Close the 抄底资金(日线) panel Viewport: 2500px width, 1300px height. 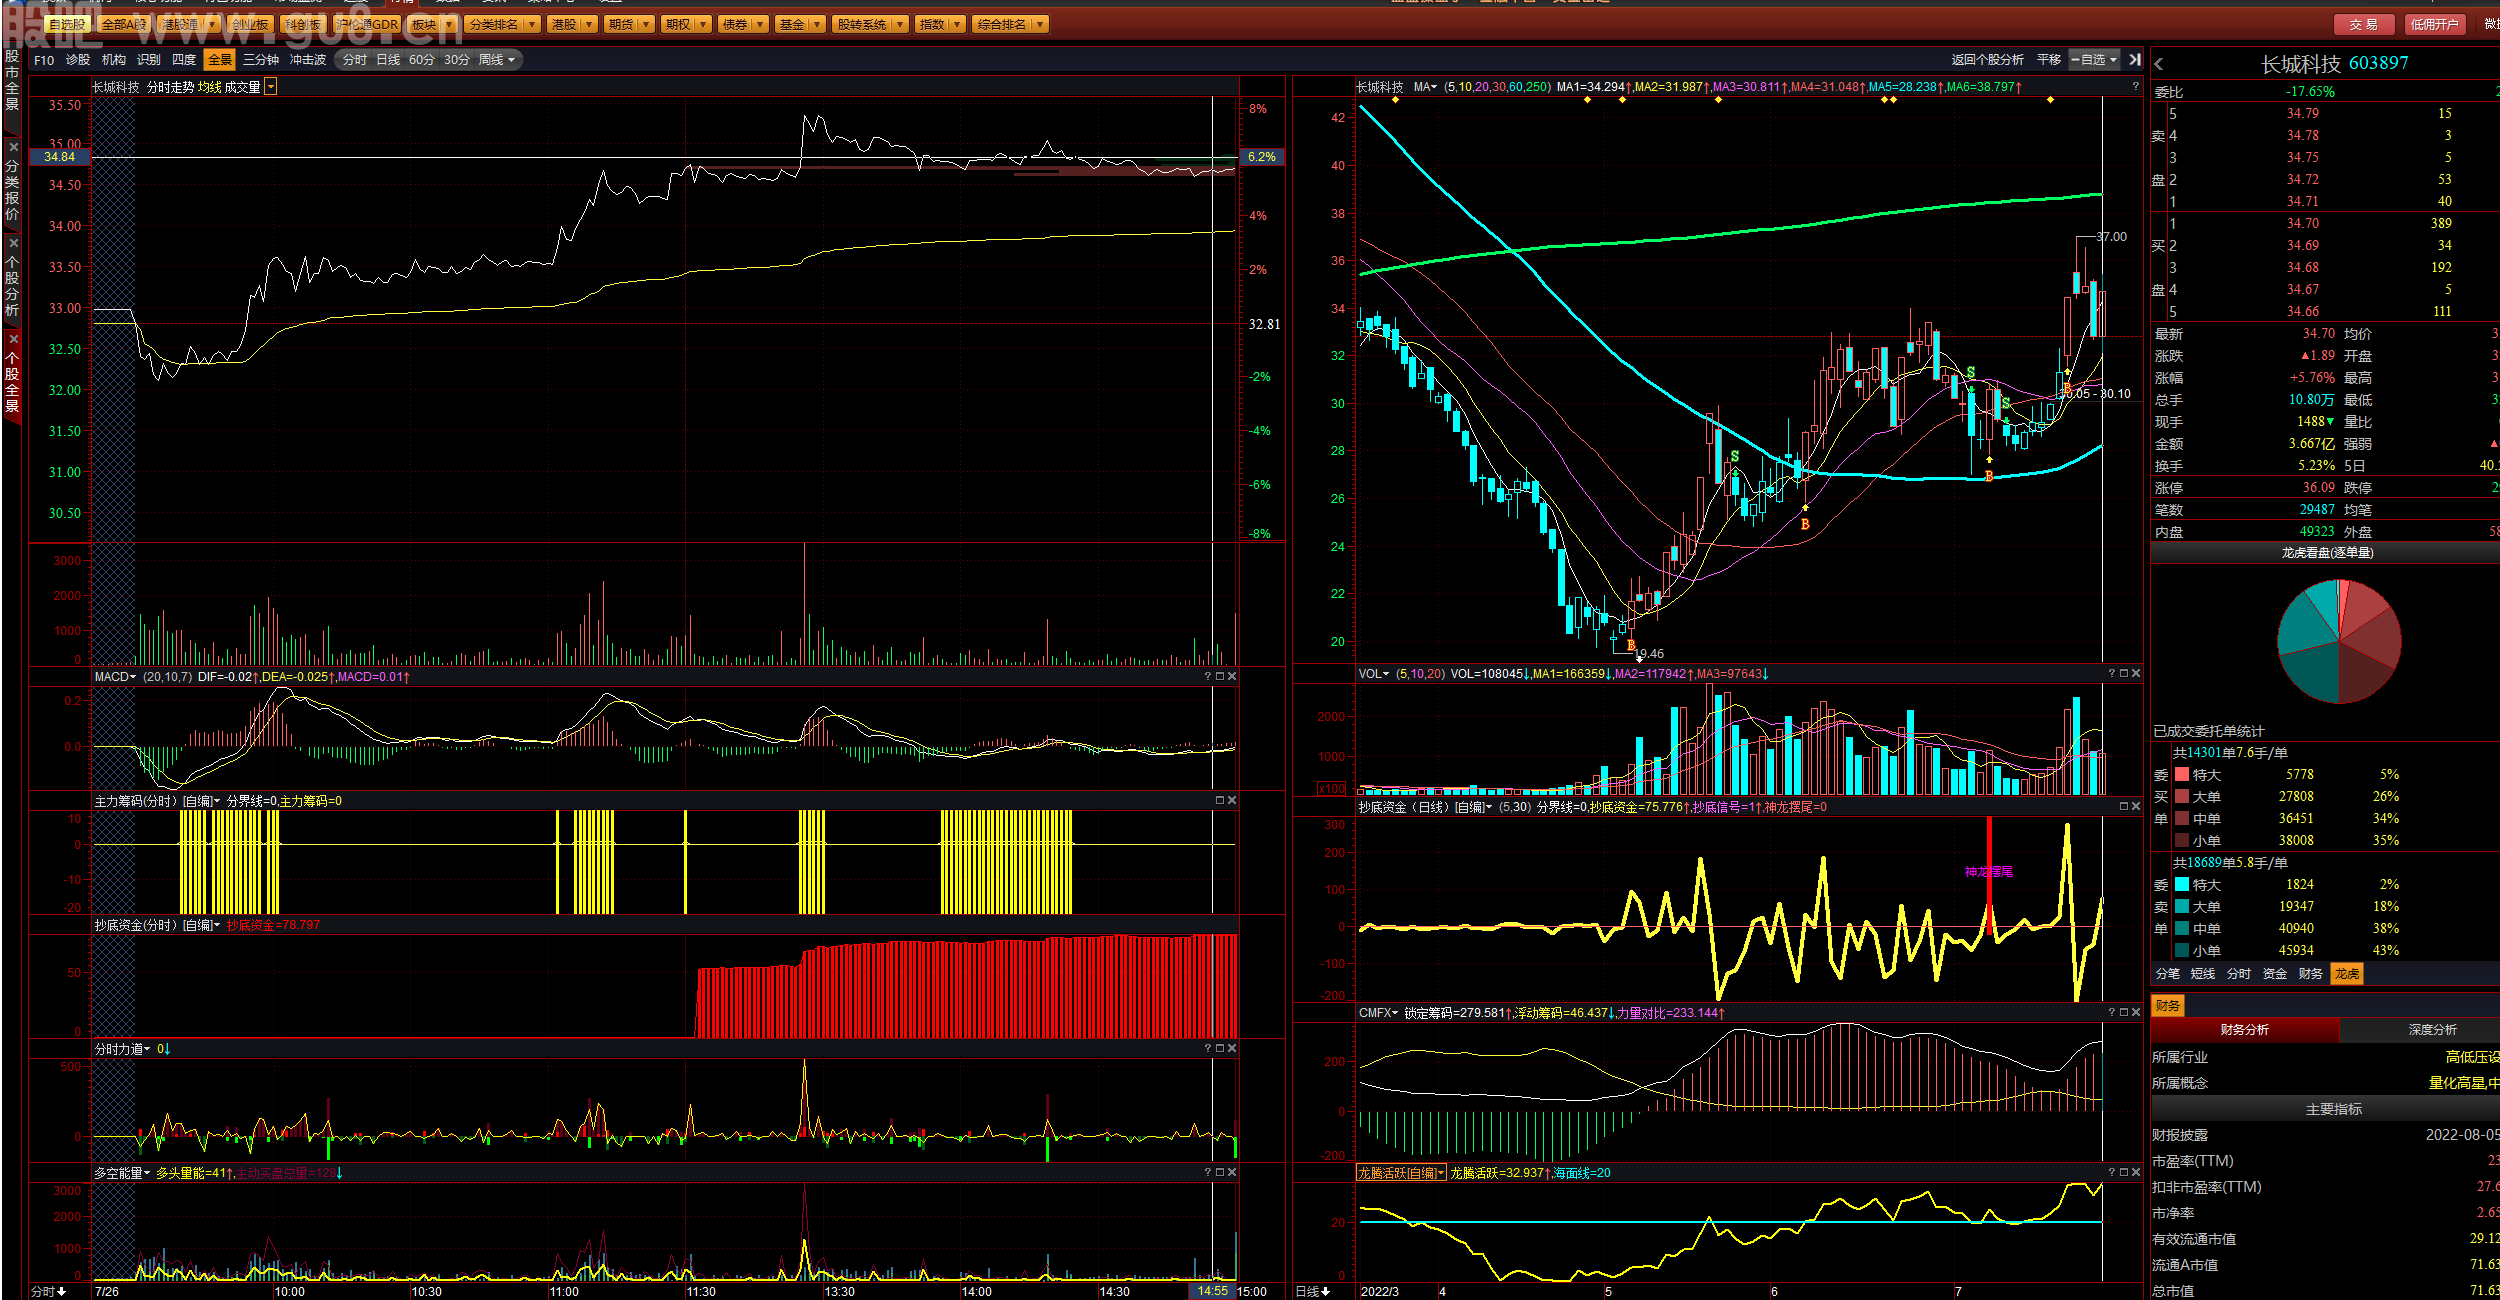click(x=2136, y=807)
